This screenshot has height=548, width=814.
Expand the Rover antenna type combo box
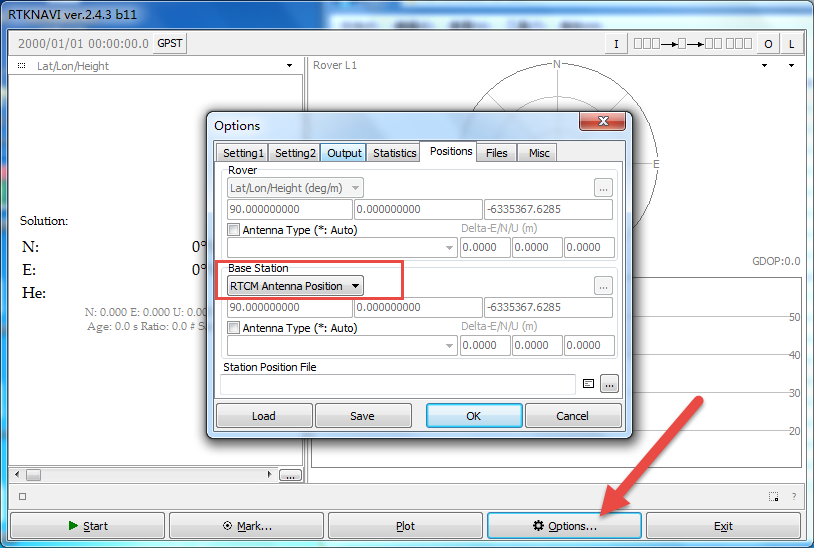tap(342, 248)
